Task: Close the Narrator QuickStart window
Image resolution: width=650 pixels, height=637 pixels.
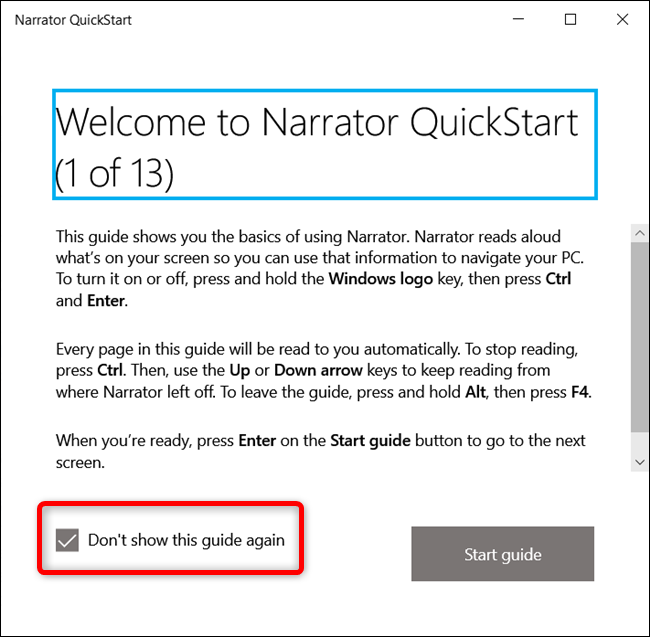Action: coord(622,19)
